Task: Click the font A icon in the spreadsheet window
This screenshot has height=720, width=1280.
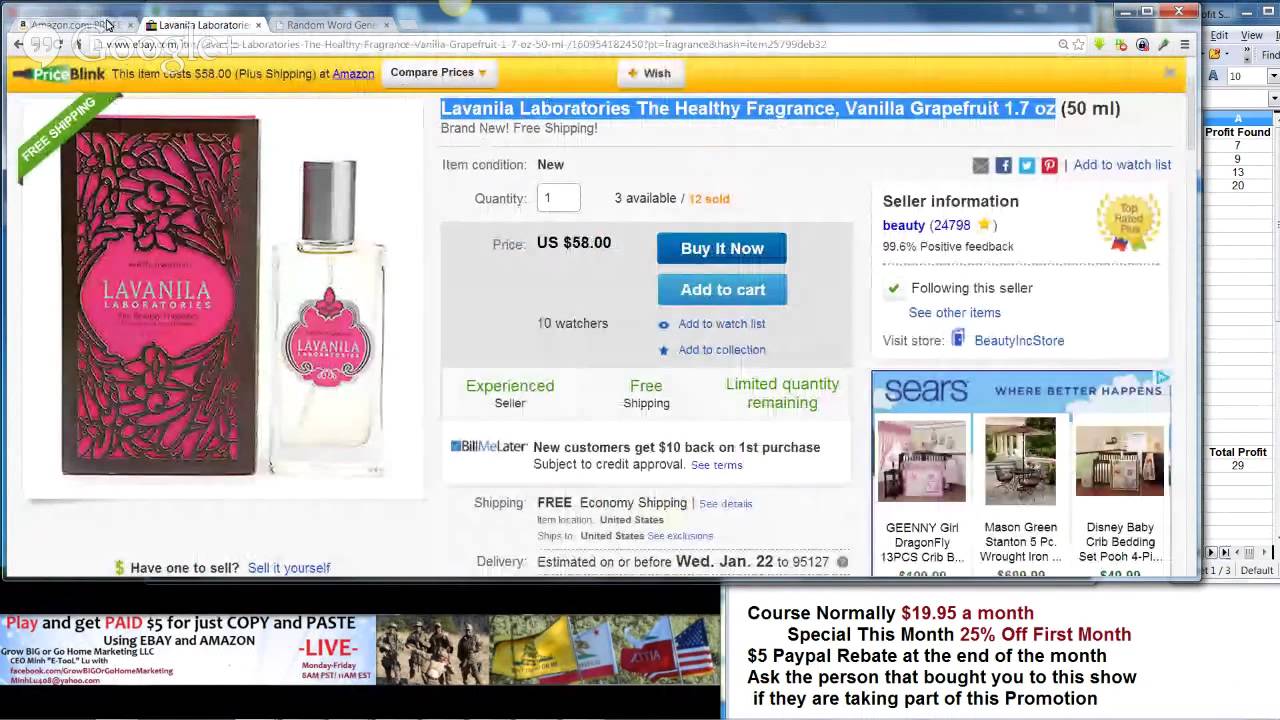Action: point(1213,76)
